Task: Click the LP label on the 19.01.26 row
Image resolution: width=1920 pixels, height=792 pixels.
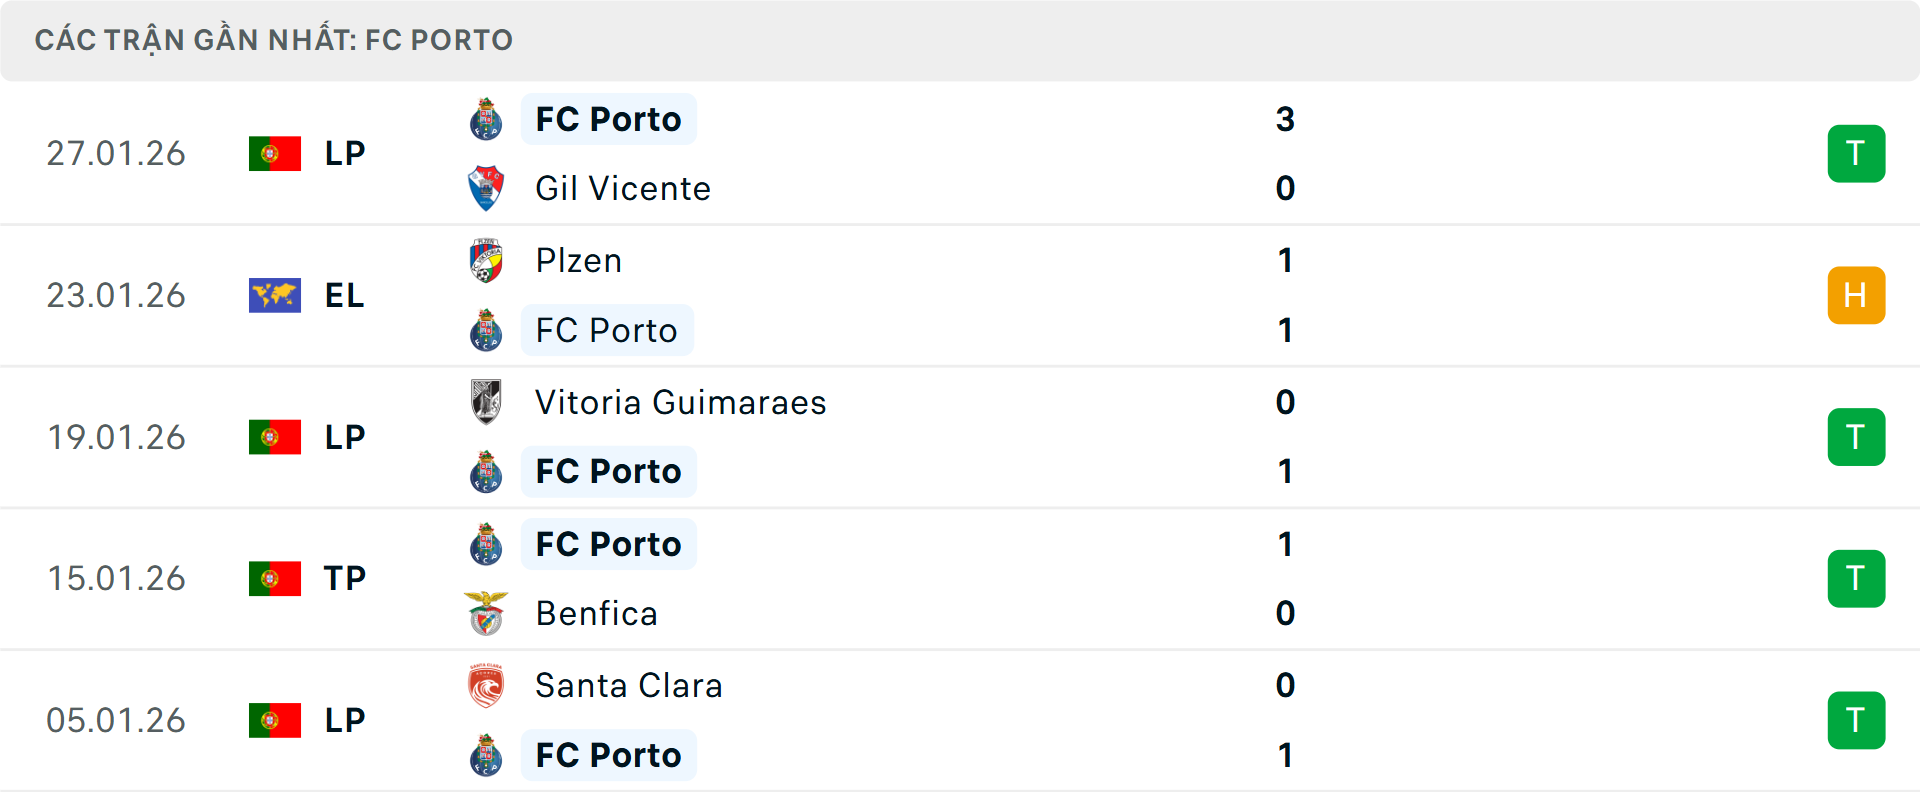Action: pos(344,437)
